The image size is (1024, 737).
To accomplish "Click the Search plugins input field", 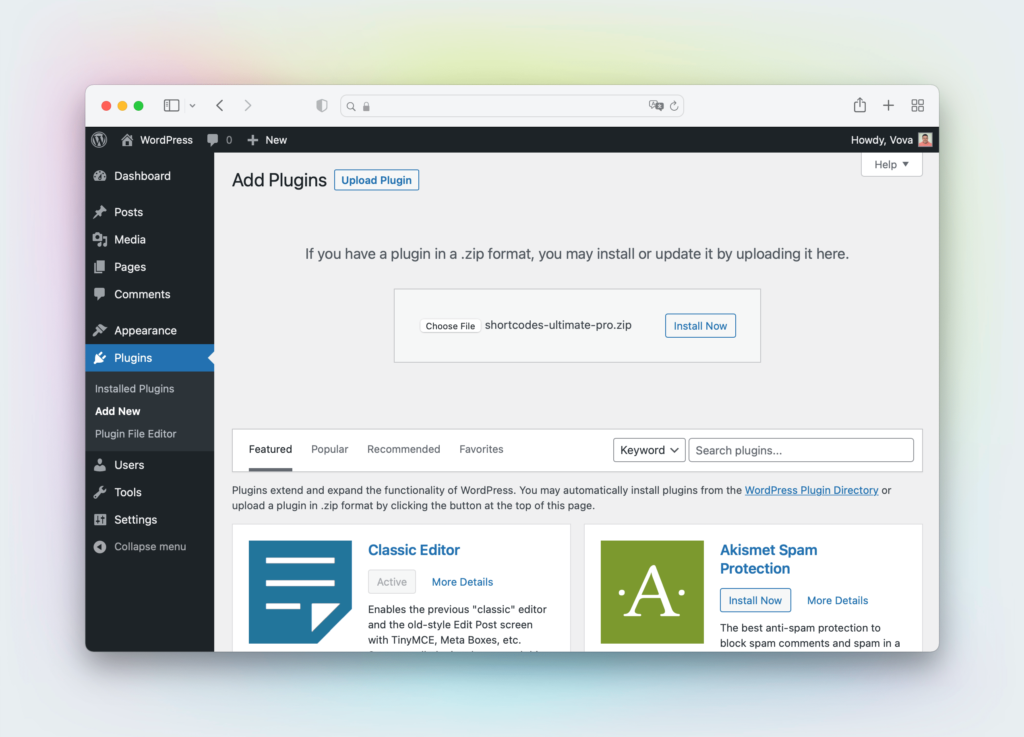I will coord(800,450).
